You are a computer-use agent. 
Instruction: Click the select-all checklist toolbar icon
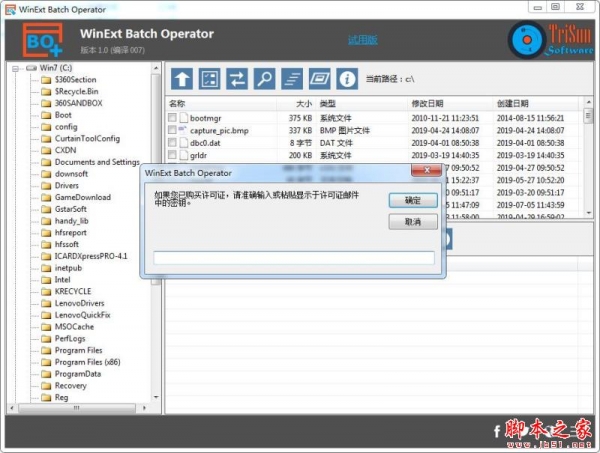209,79
